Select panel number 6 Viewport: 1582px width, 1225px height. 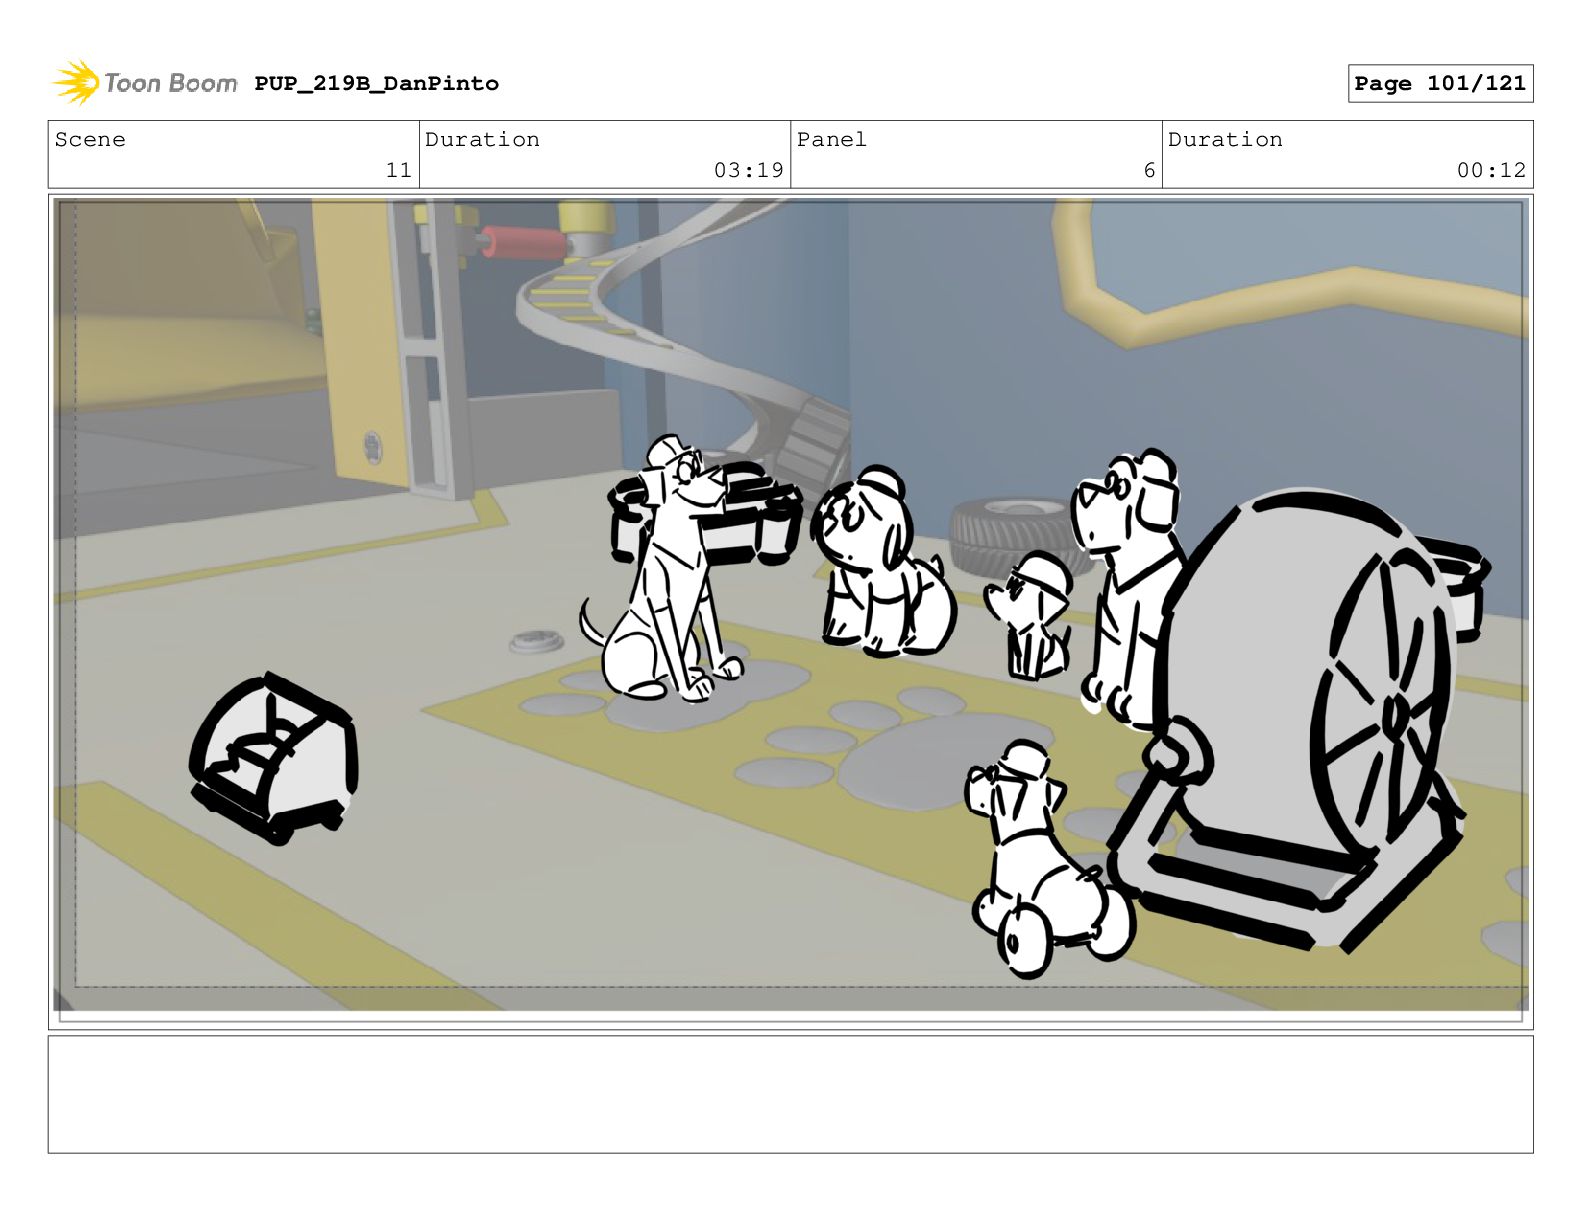point(1150,170)
